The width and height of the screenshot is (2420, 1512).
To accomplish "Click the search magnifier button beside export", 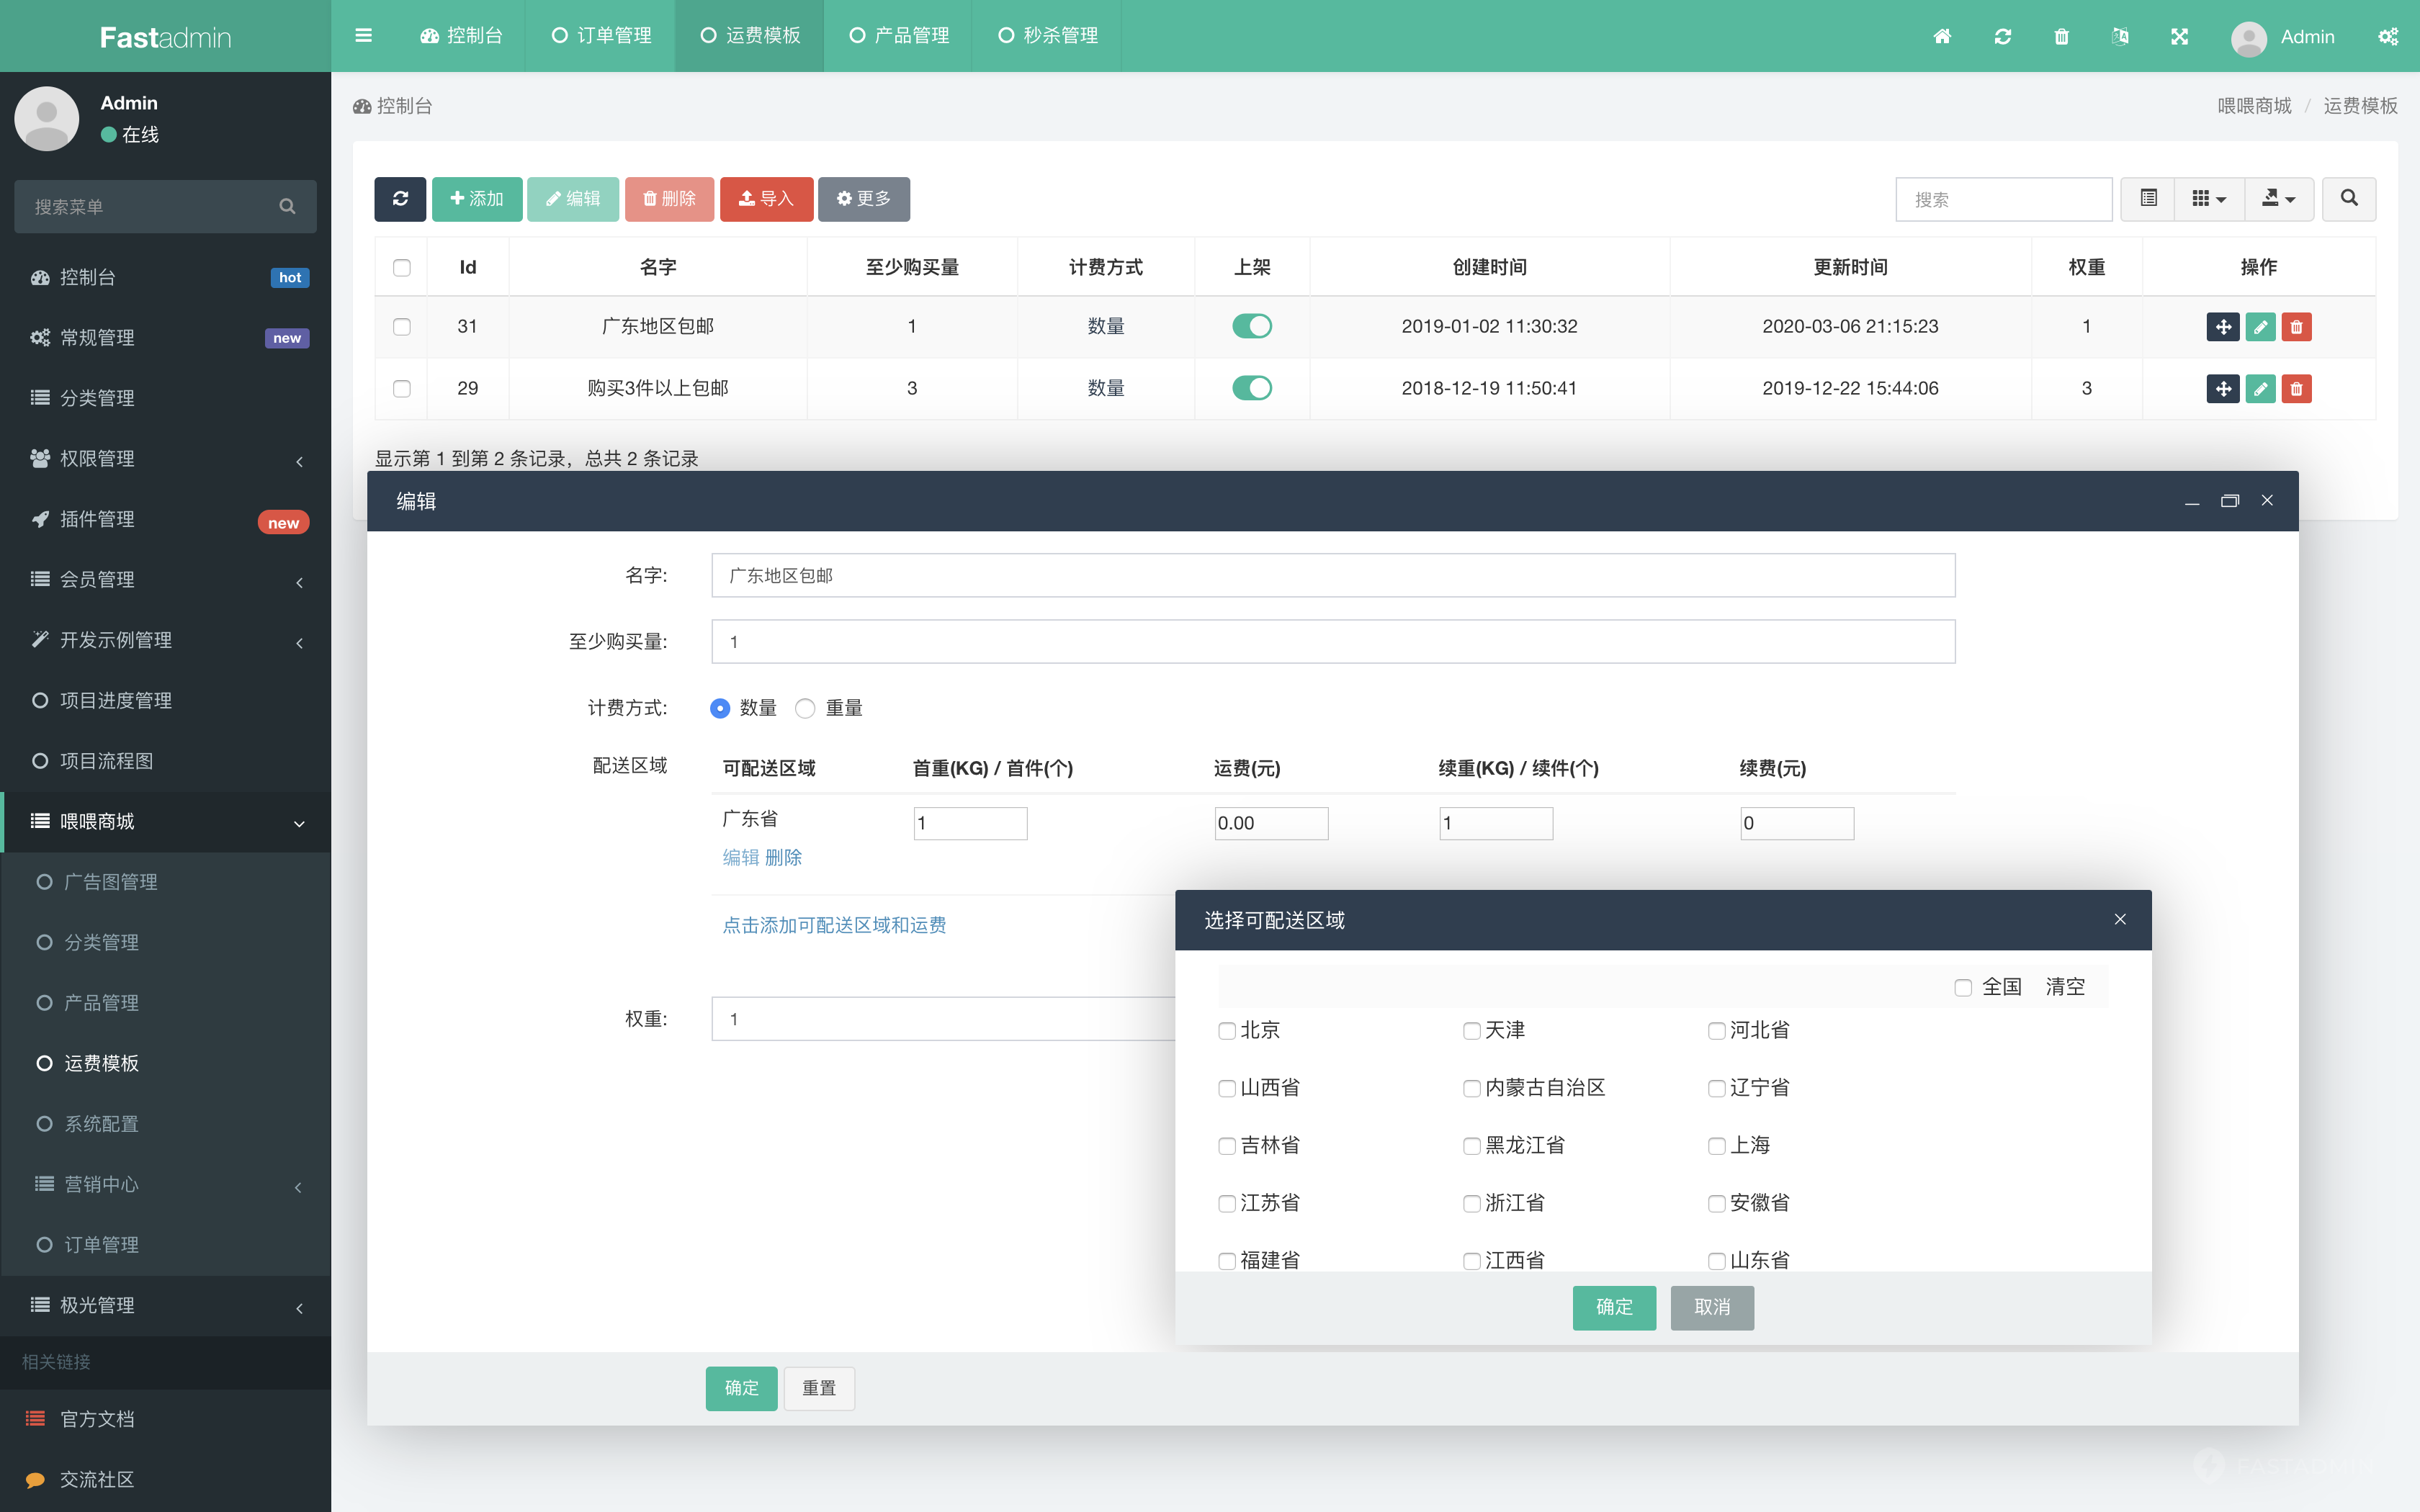I will coord(2349,199).
